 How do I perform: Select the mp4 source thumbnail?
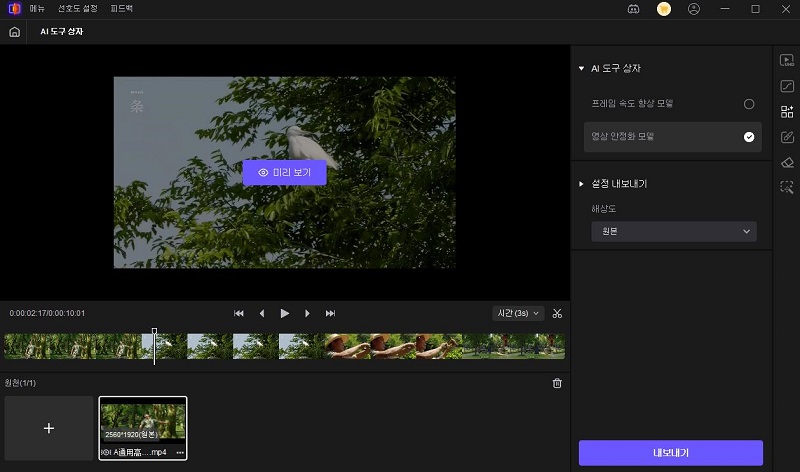tap(143, 428)
